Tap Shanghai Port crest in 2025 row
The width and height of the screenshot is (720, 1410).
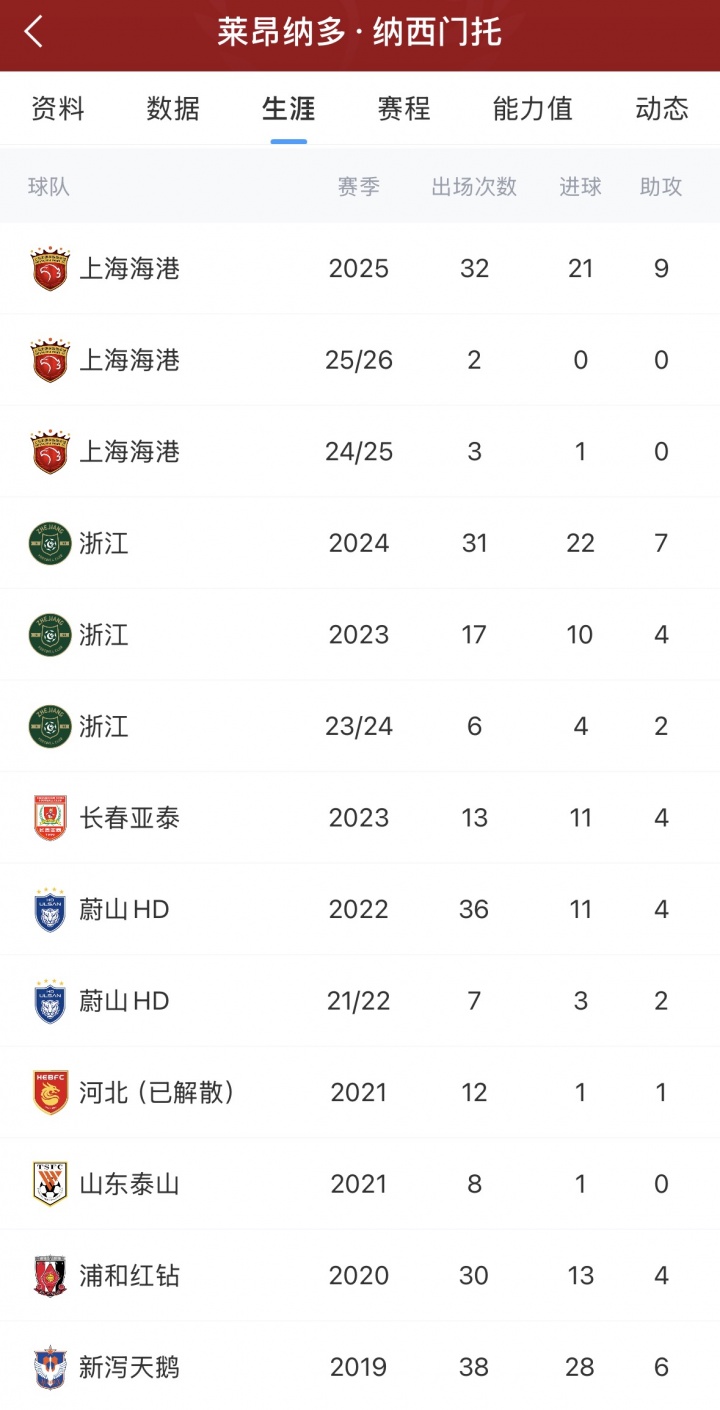pos(50,269)
